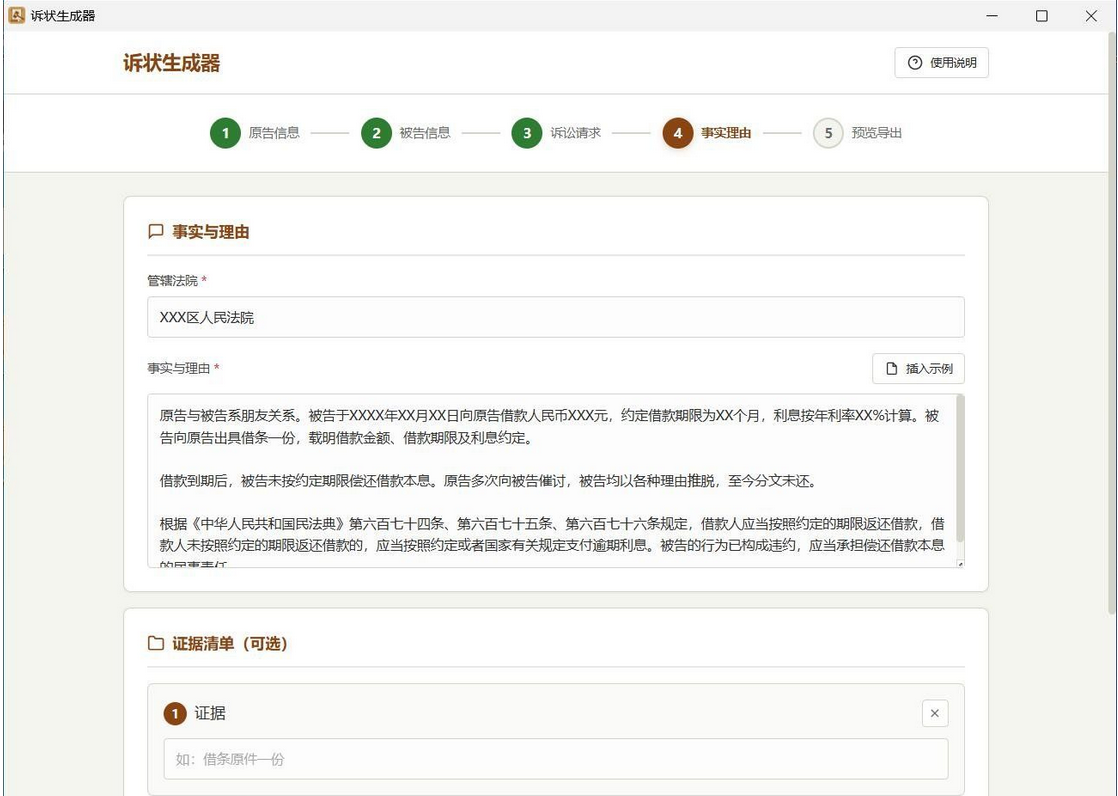Go to step 1 原告信息
Viewport: 1118px width, 796px height.
pyautogui.click(x=255, y=133)
